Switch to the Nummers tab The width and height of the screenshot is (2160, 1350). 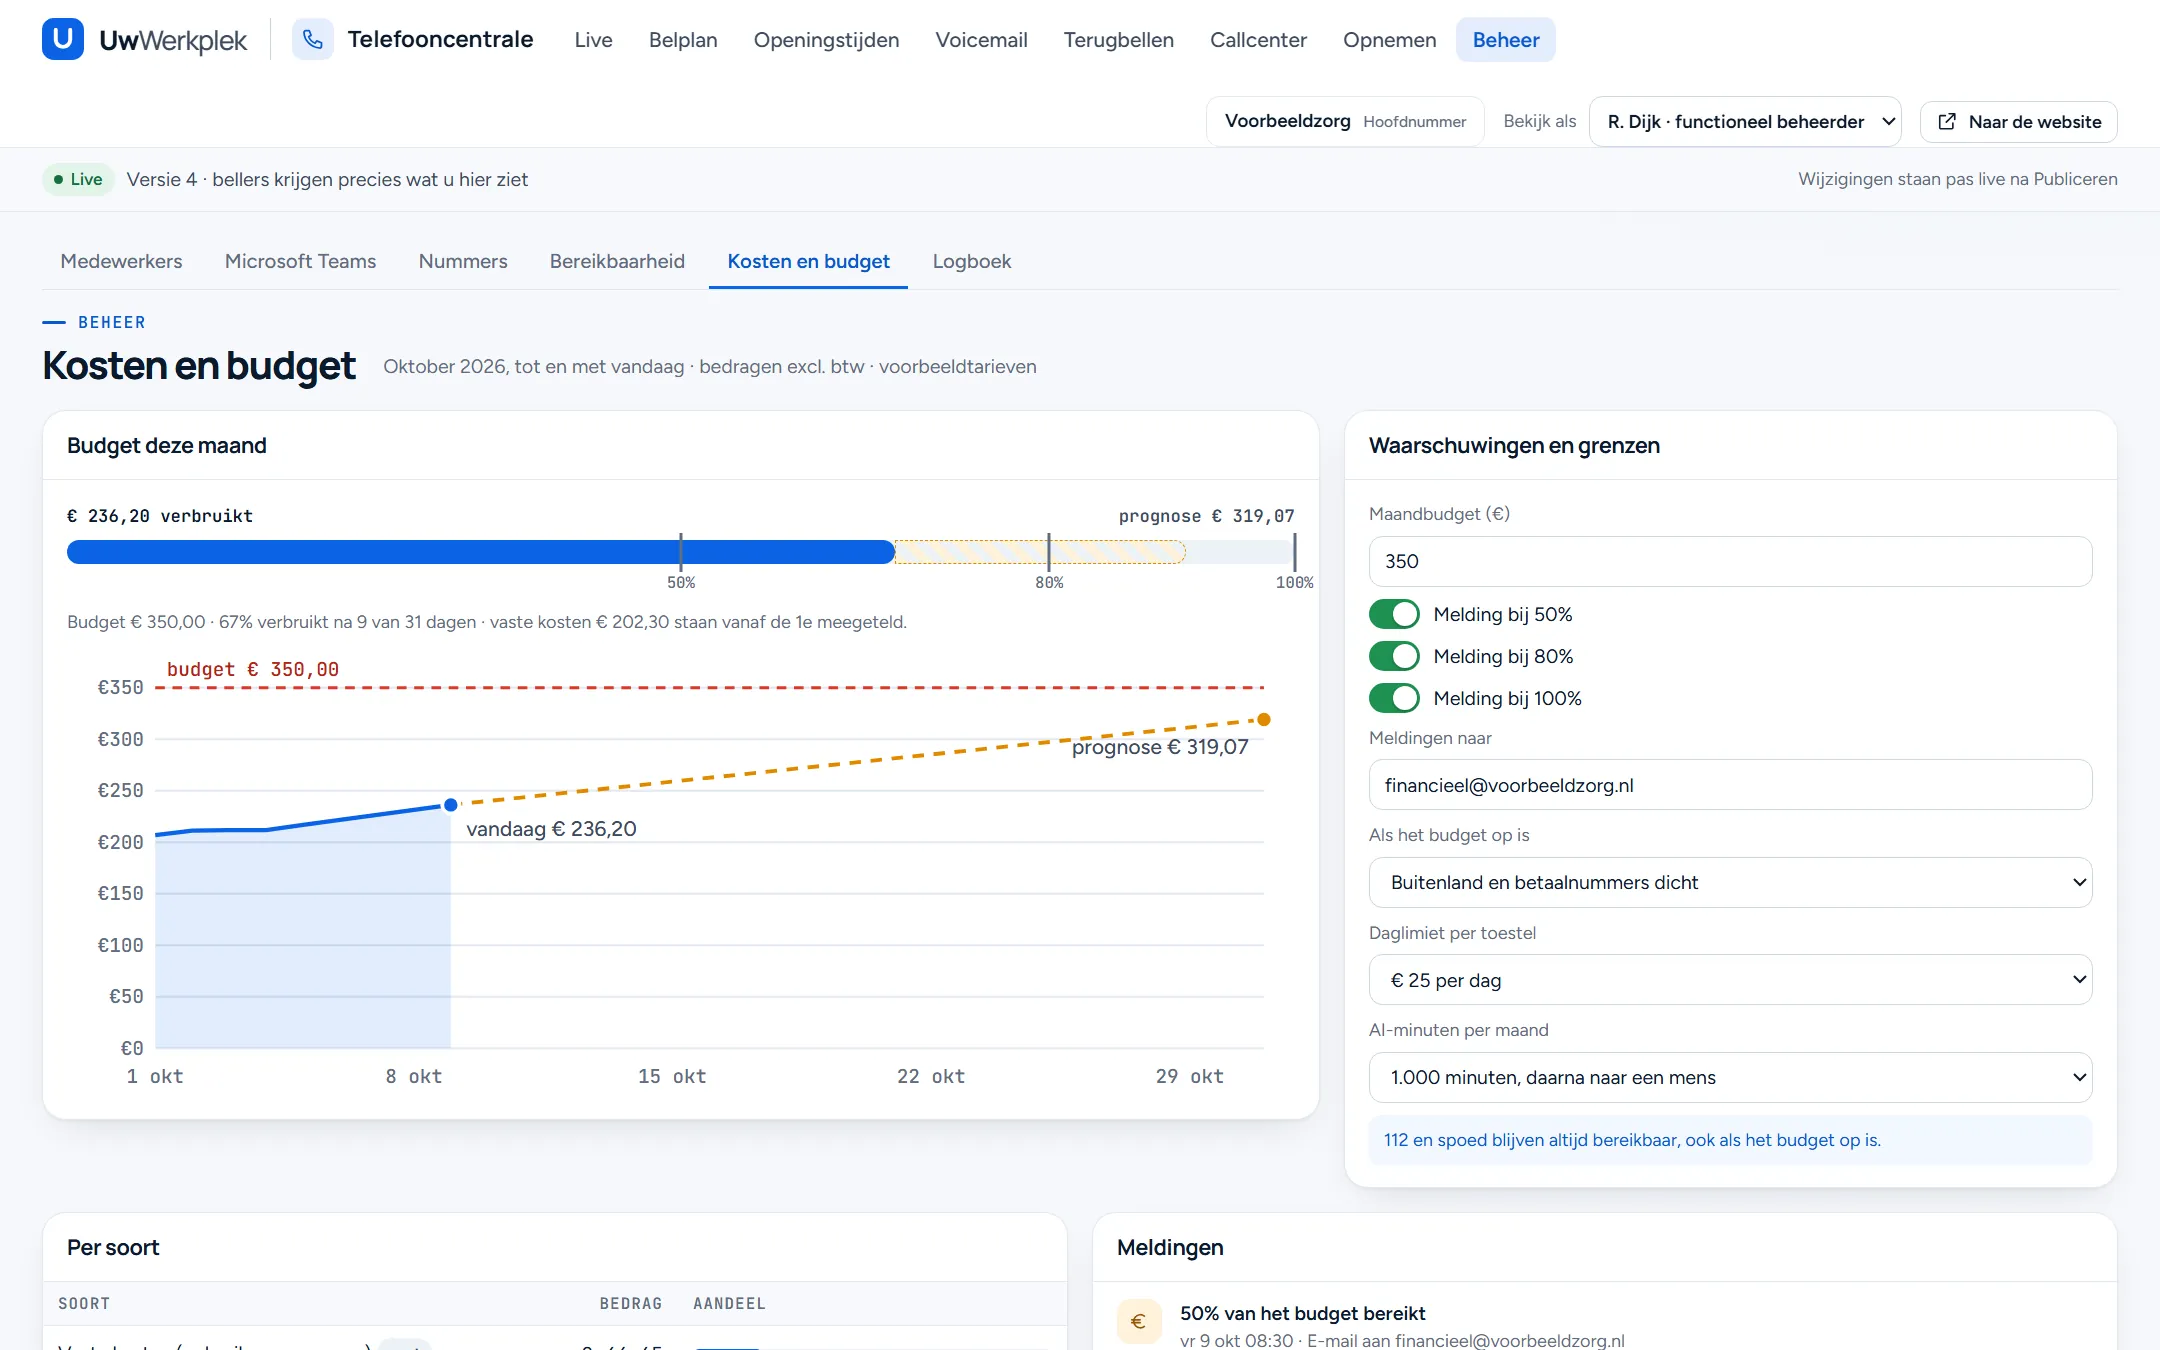[463, 261]
